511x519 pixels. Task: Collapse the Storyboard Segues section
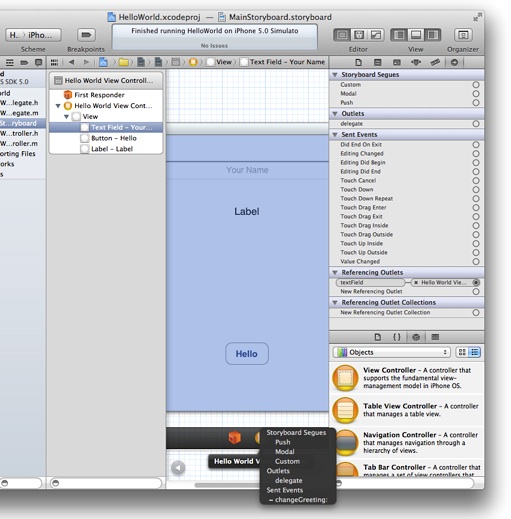click(x=335, y=75)
